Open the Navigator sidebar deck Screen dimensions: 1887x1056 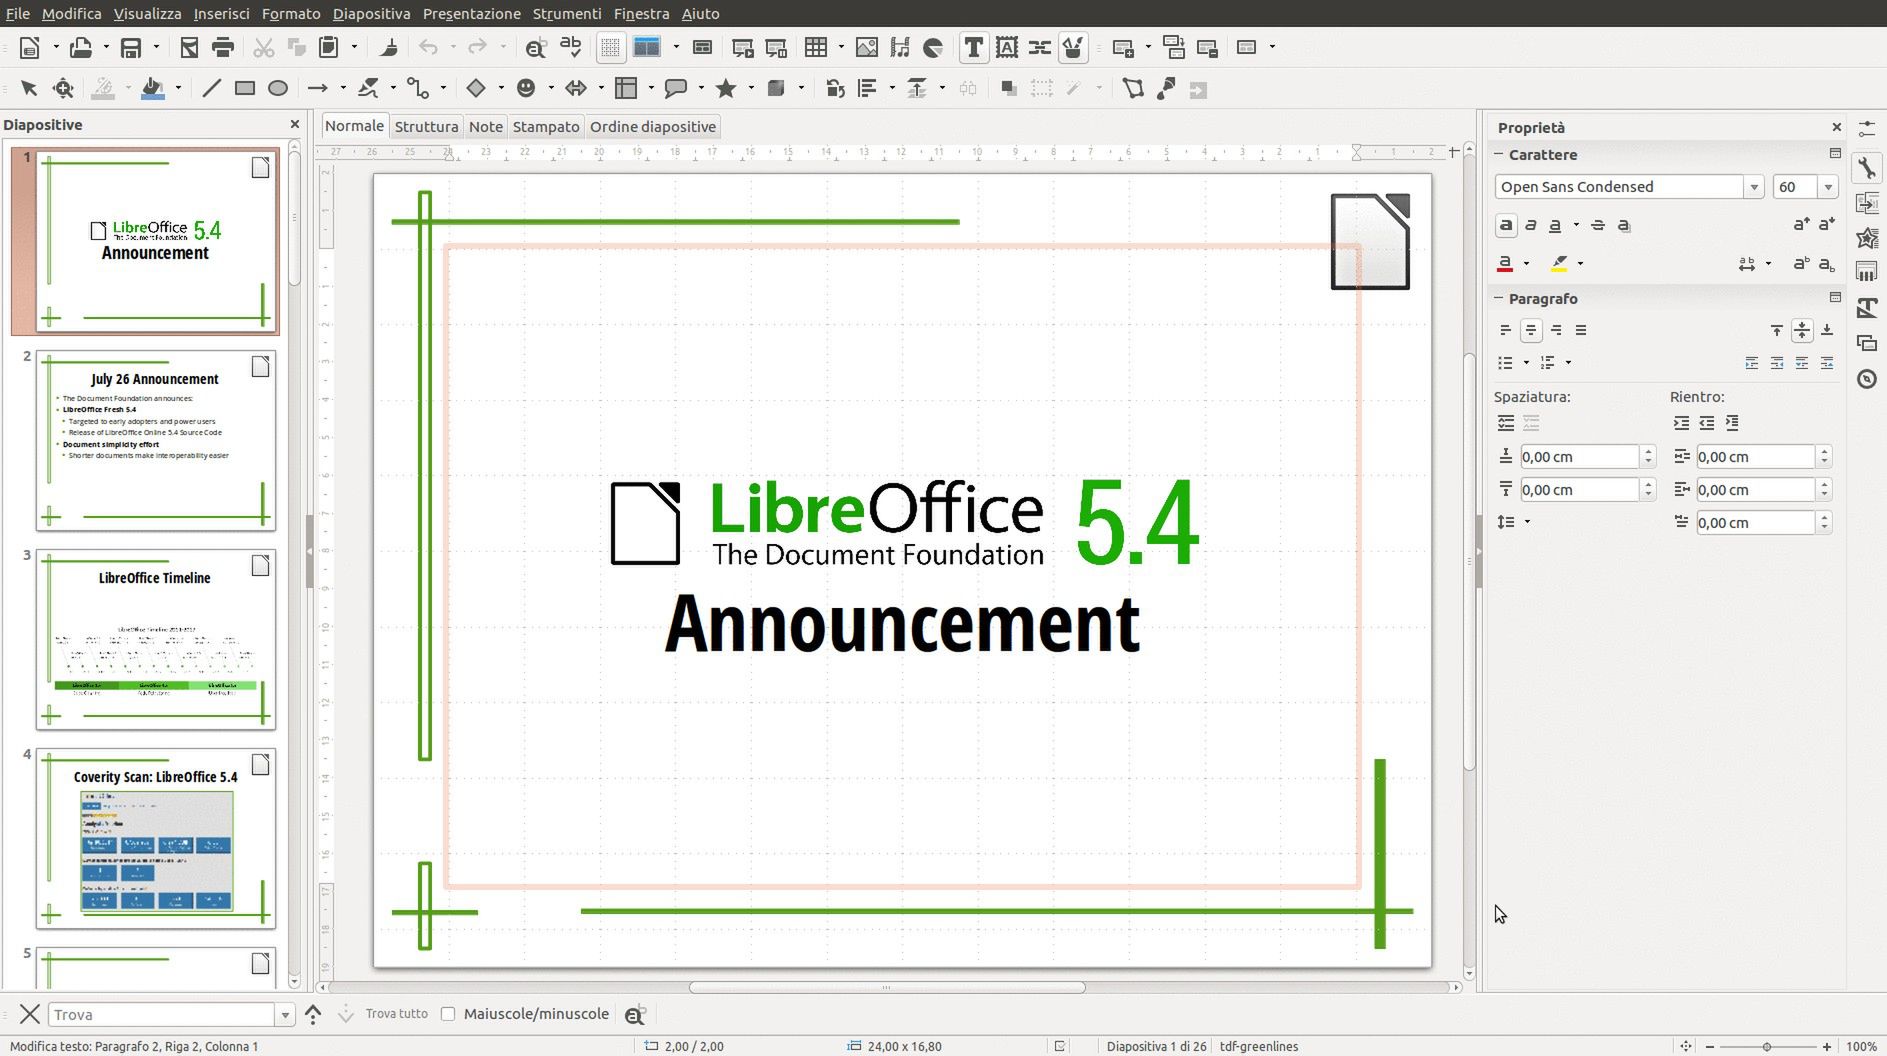pyautogui.click(x=1866, y=379)
